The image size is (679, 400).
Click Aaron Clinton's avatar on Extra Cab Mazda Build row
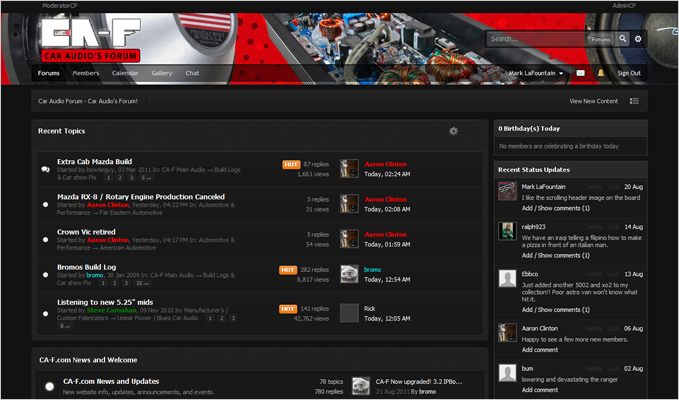click(x=349, y=168)
